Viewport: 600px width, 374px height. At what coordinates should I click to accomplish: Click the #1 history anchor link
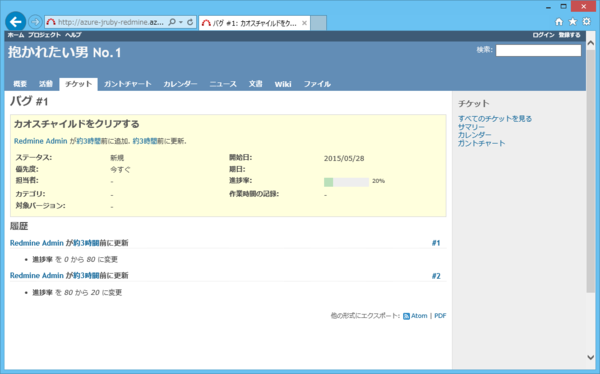pyautogui.click(x=436, y=243)
